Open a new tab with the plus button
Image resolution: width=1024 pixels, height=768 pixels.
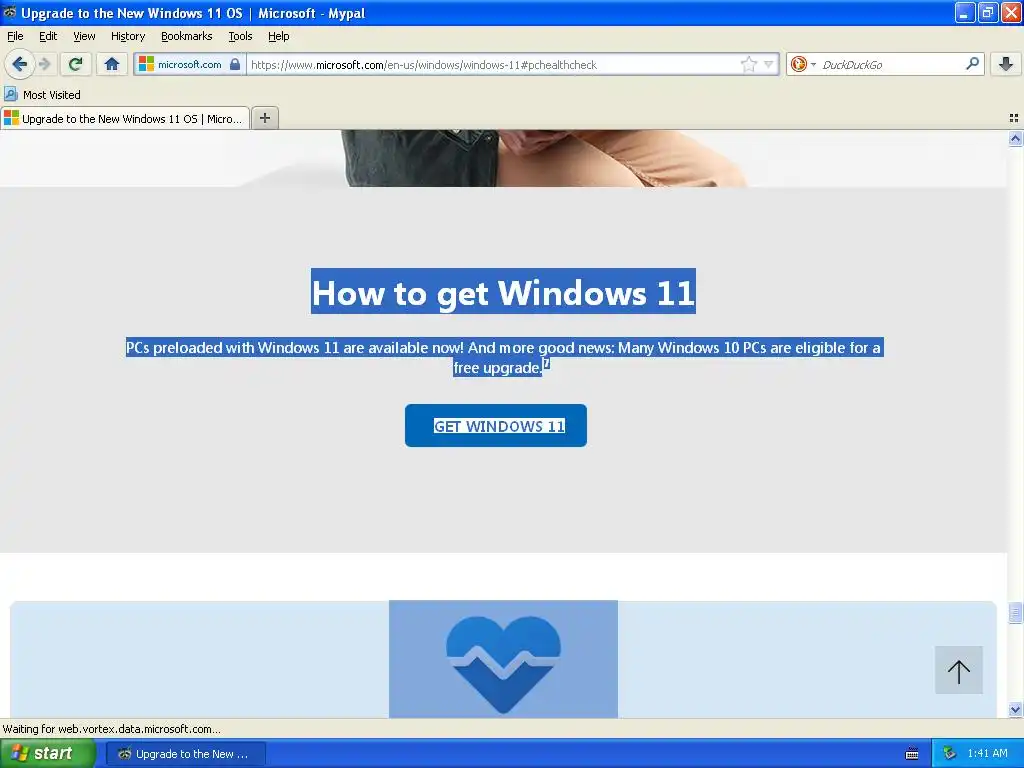pos(264,118)
